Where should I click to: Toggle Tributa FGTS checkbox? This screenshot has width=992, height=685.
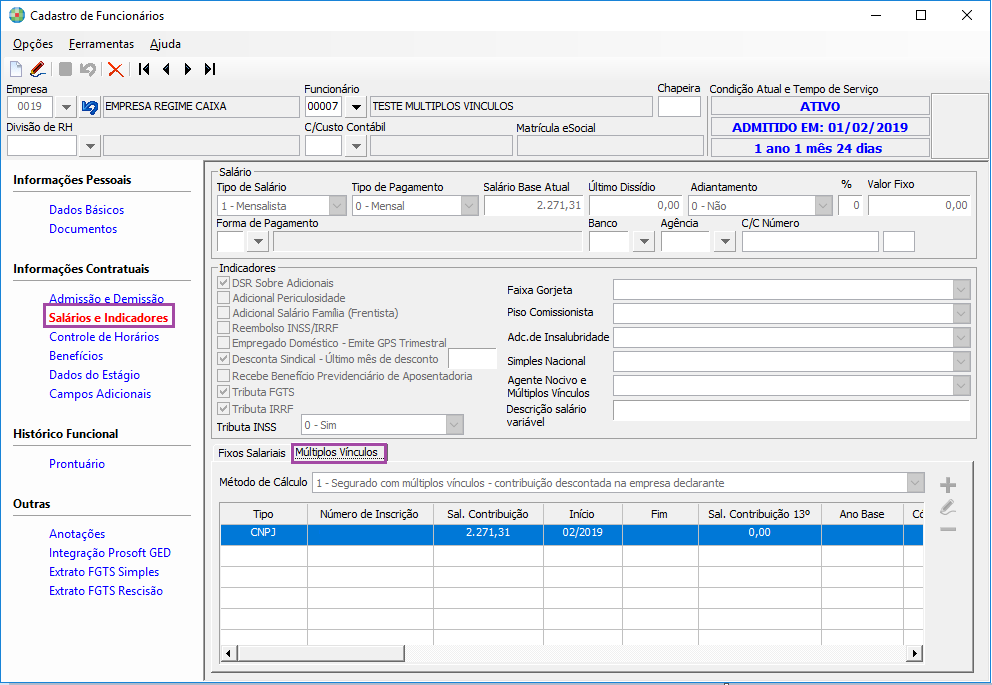pyautogui.click(x=223, y=392)
